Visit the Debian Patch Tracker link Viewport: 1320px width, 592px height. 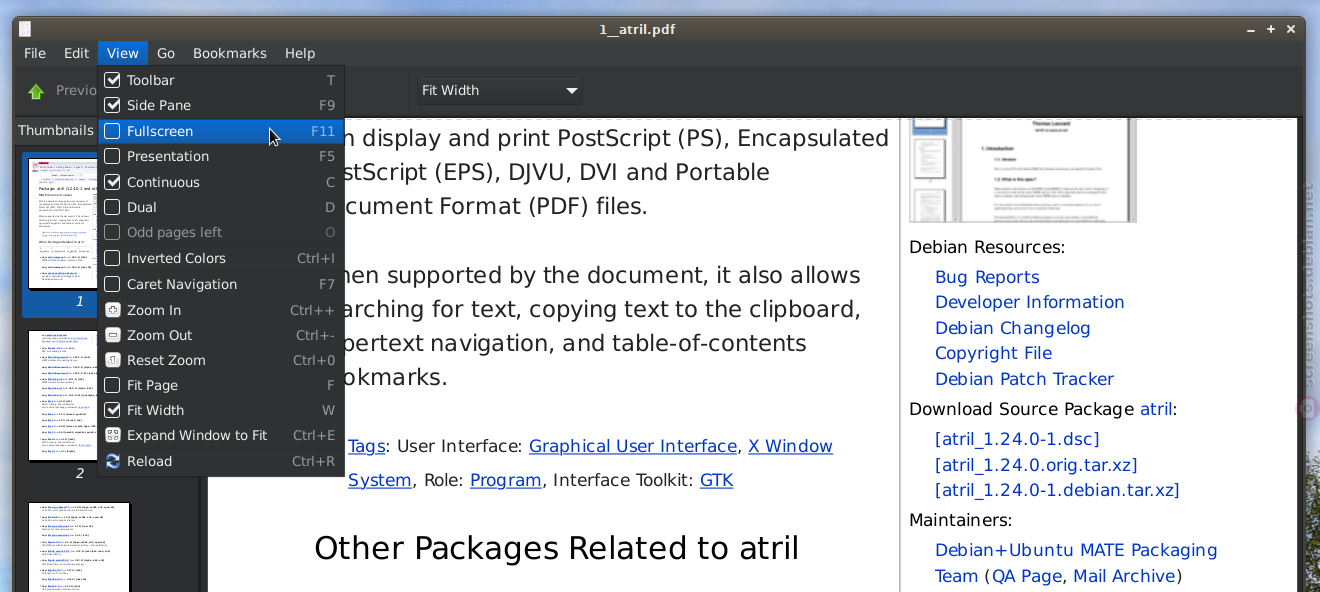pos(1024,379)
